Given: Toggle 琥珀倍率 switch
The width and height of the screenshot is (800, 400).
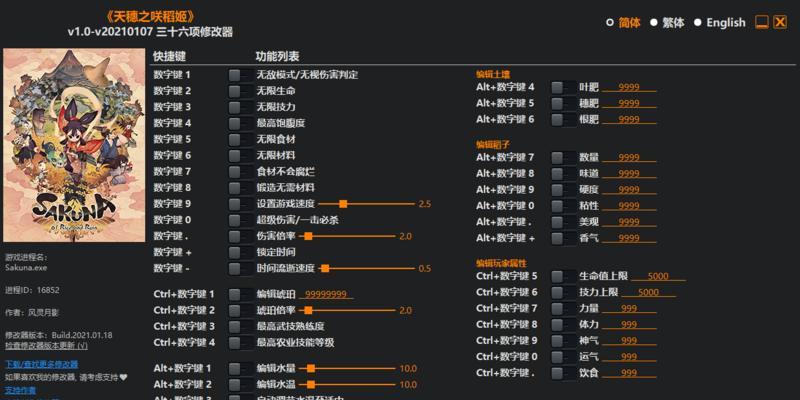Looking at the screenshot, I should pyautogui.click(x=240, y=310).
